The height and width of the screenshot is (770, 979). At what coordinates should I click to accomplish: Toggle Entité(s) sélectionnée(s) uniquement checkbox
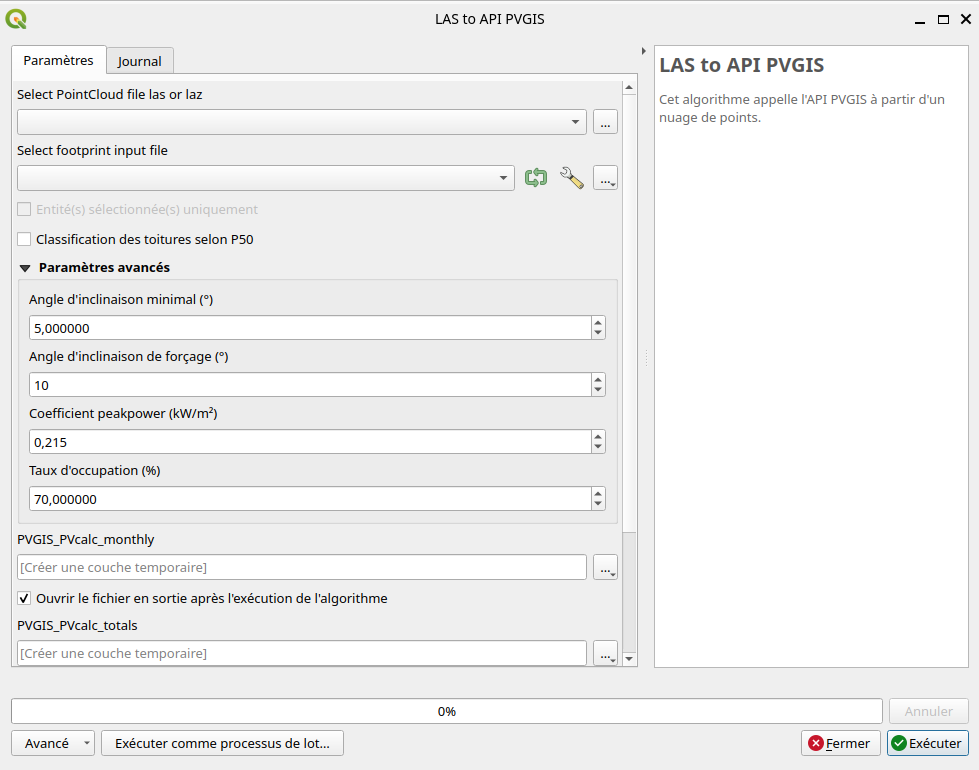point(24,209)
